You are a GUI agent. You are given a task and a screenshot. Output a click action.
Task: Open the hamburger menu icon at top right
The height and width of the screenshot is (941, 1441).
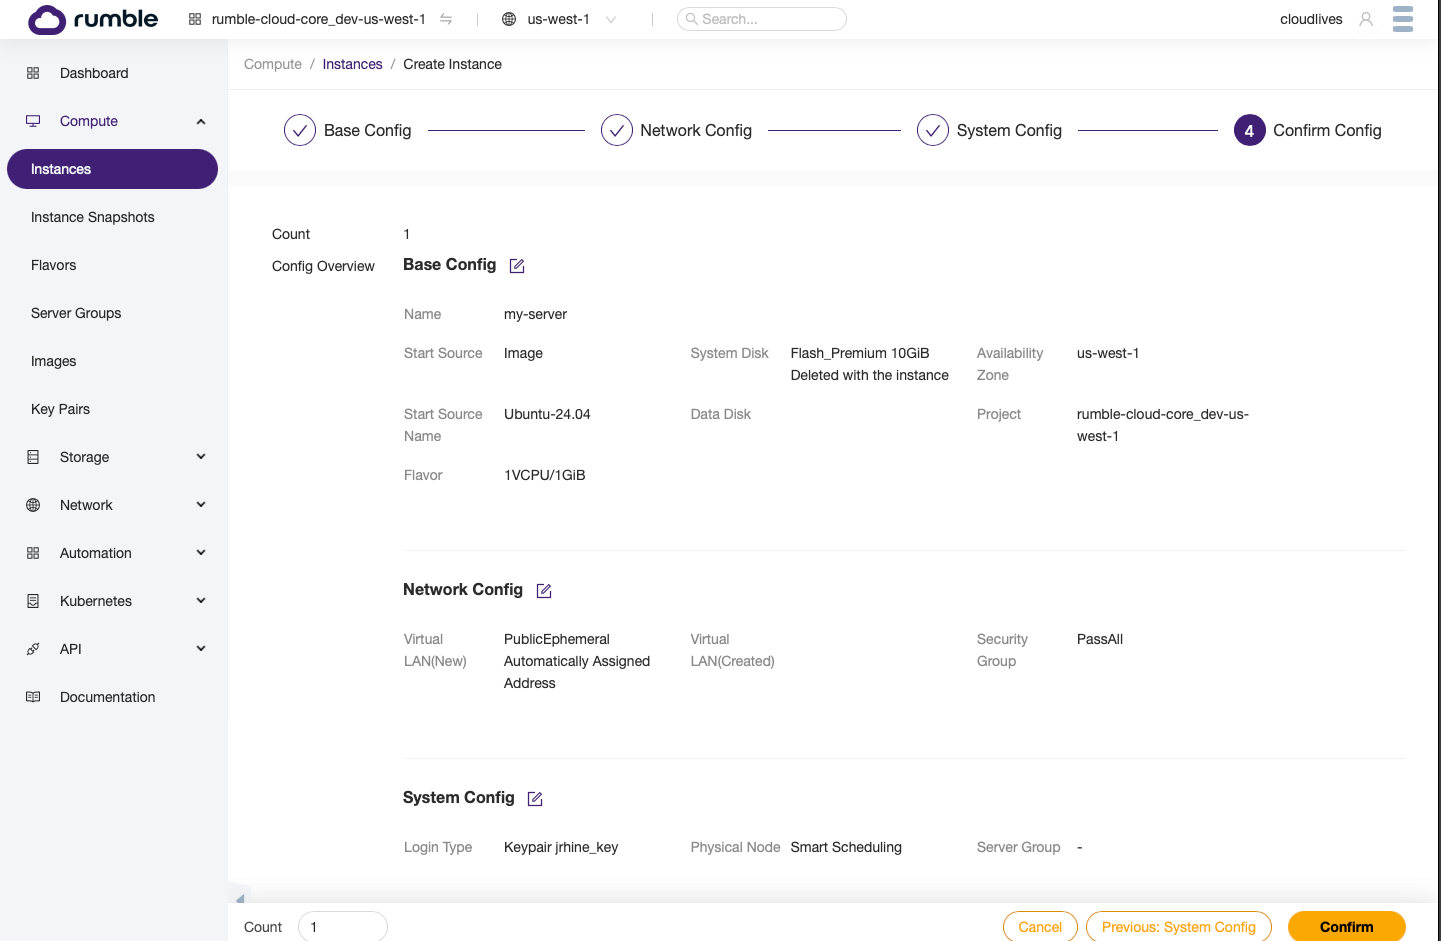(1402, 19)
